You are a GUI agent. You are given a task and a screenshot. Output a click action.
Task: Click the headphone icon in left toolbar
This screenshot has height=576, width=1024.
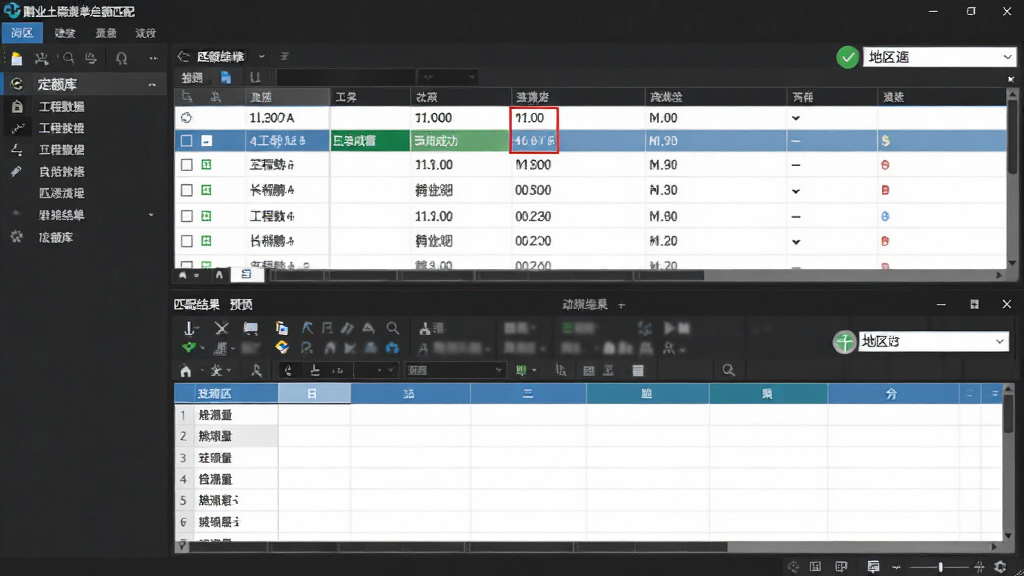121,59
